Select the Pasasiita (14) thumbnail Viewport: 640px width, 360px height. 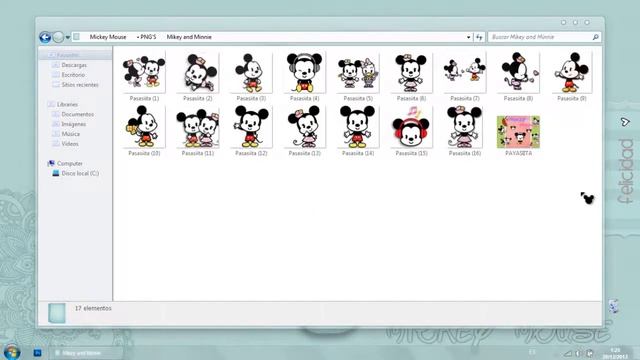pos(358,127)
